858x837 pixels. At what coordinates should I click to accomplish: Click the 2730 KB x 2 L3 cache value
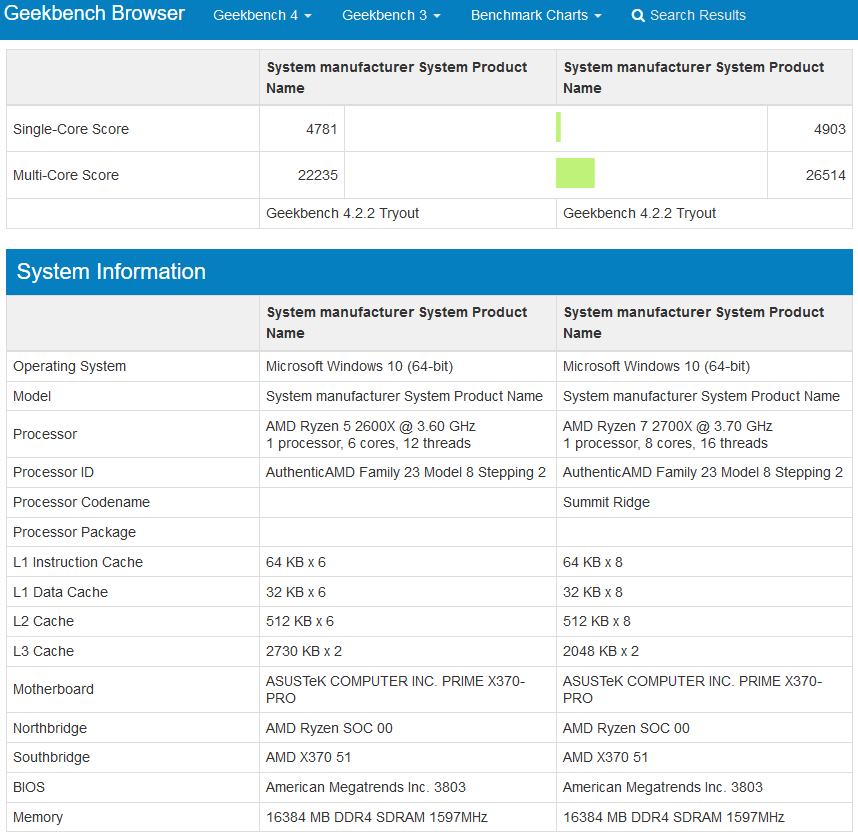tap(304, 651)
